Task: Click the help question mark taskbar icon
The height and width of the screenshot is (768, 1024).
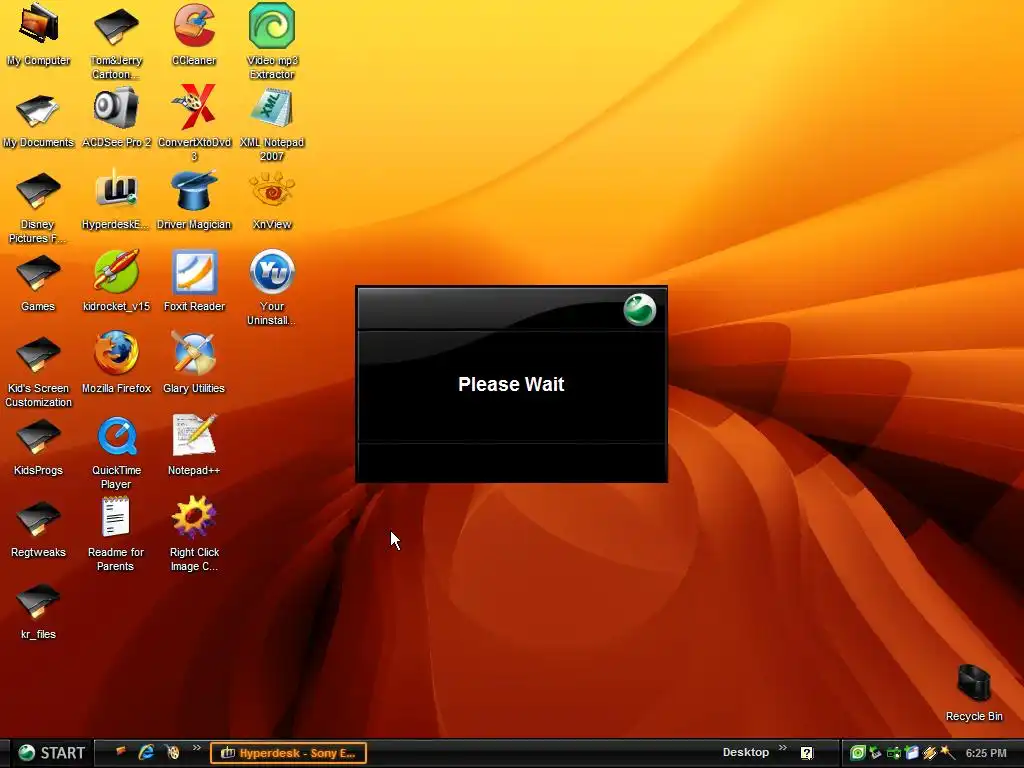Action: [x=807, y=753]
